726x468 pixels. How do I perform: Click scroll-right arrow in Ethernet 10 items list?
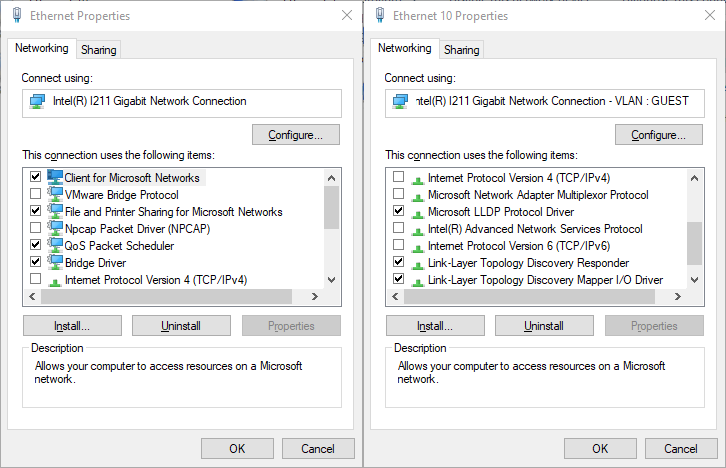click(678, 297)
